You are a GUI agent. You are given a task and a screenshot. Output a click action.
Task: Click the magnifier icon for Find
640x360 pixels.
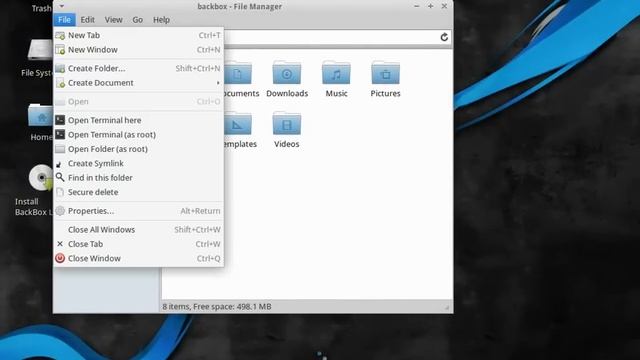[x=60, y=177]
